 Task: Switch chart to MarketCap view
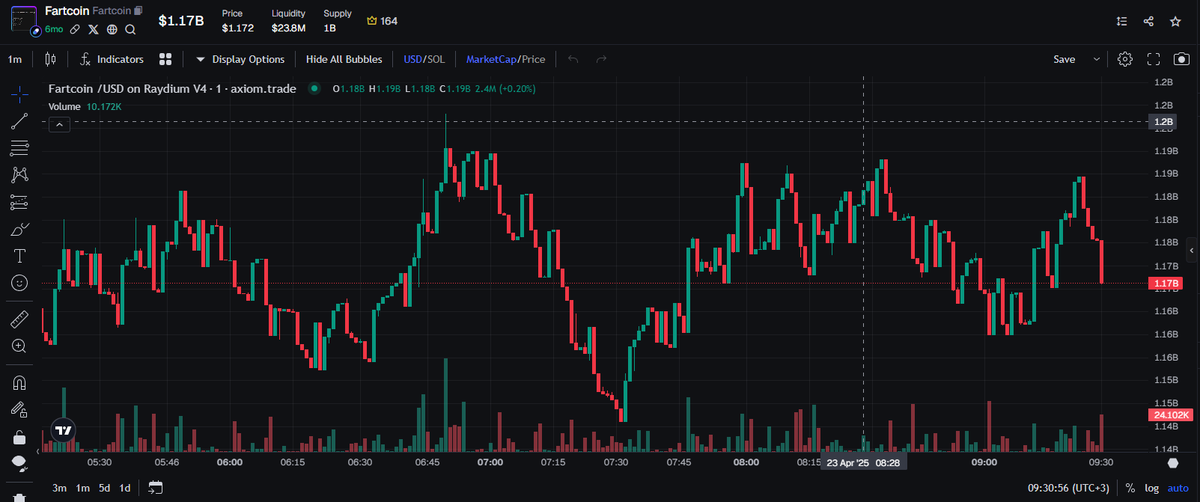pos(491,59)
